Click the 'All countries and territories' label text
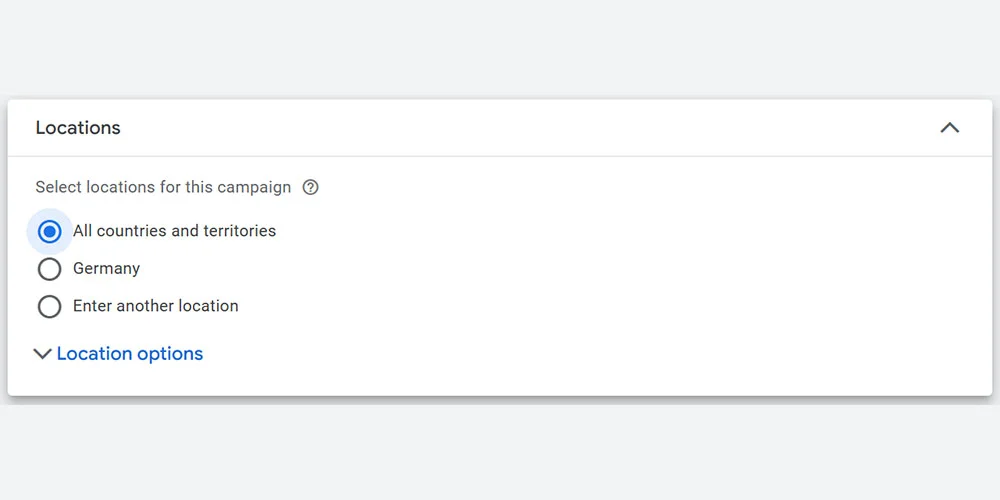 (174, 231)
